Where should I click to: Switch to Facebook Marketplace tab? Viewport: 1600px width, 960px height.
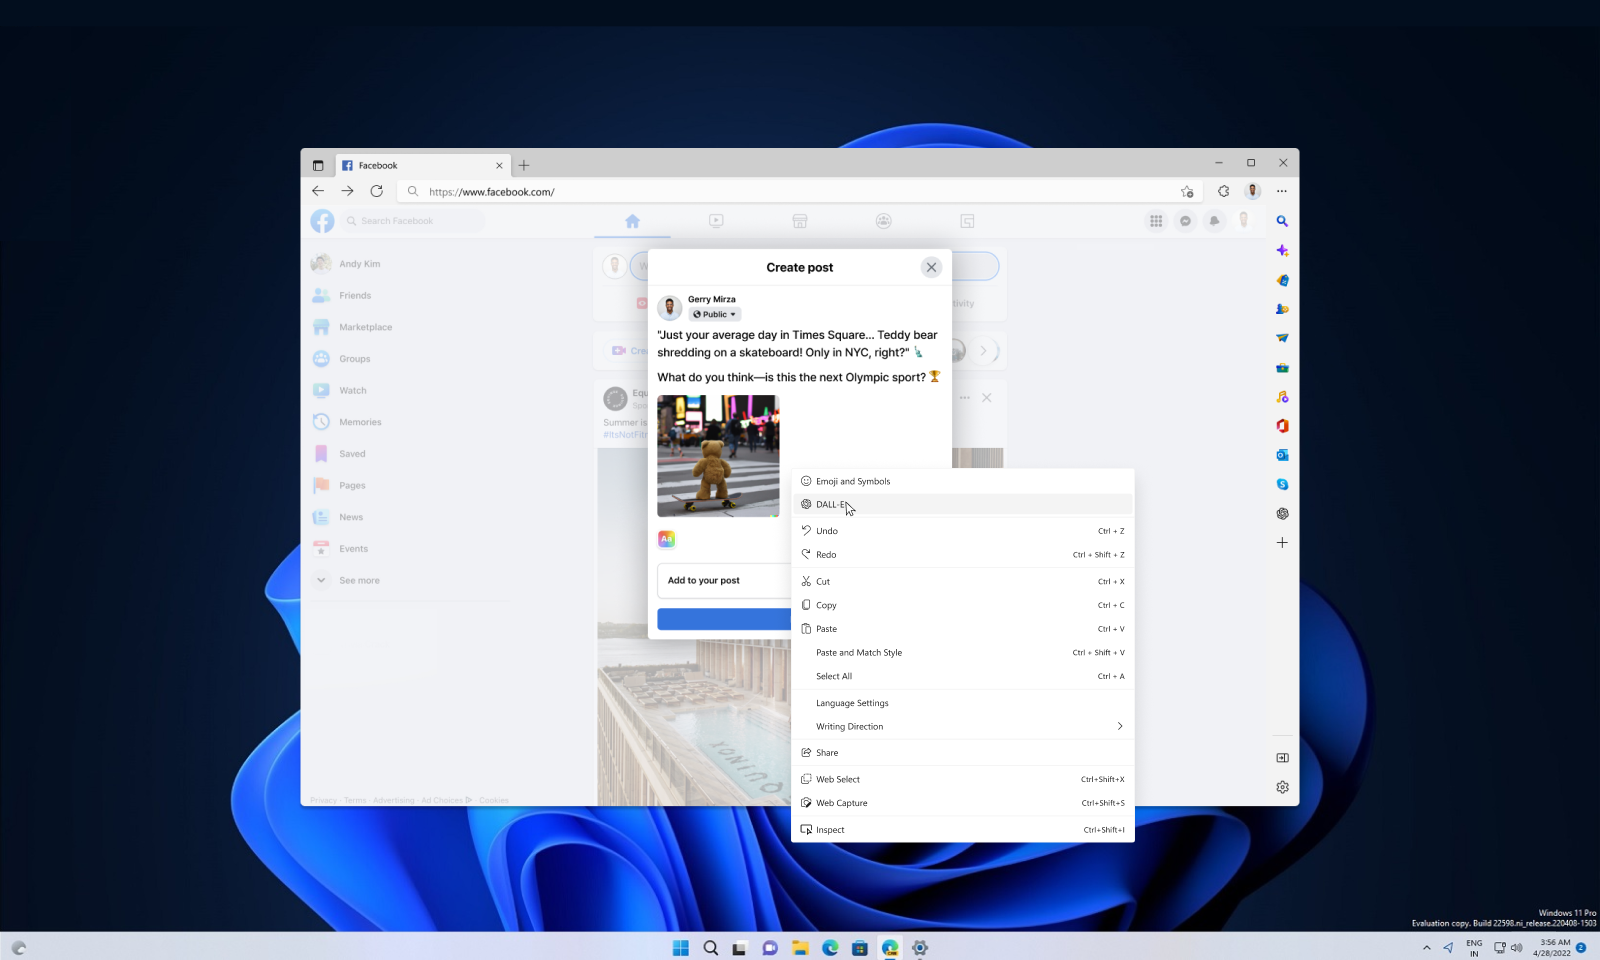click(x=800, y=221)
